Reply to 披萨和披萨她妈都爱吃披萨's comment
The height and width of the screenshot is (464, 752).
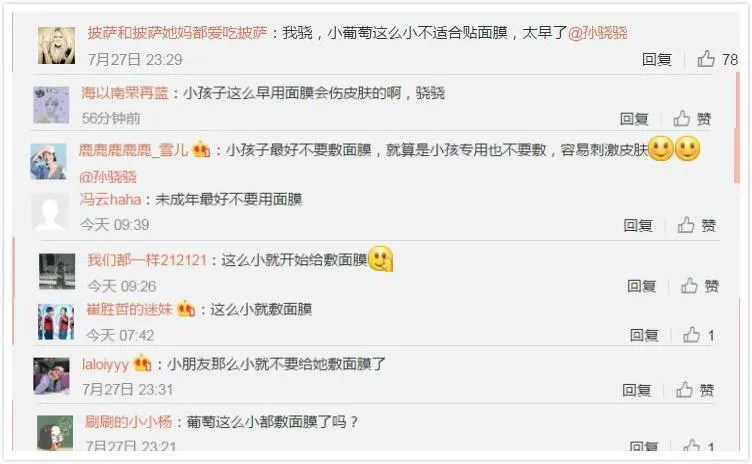657,59
